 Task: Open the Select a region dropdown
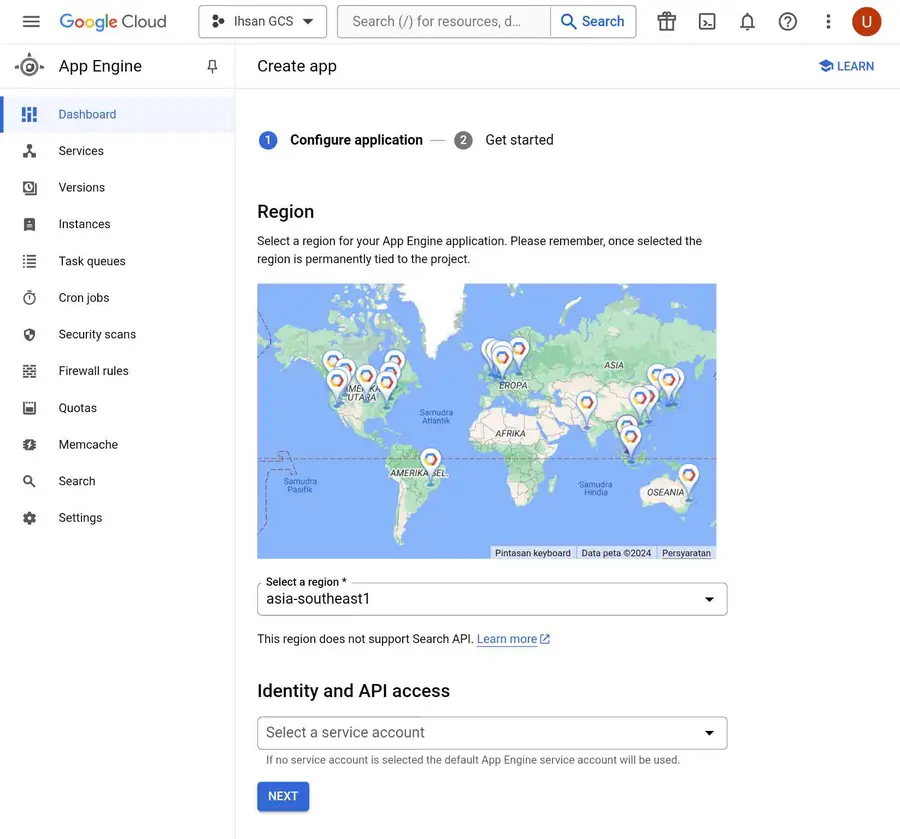[491, 599]
